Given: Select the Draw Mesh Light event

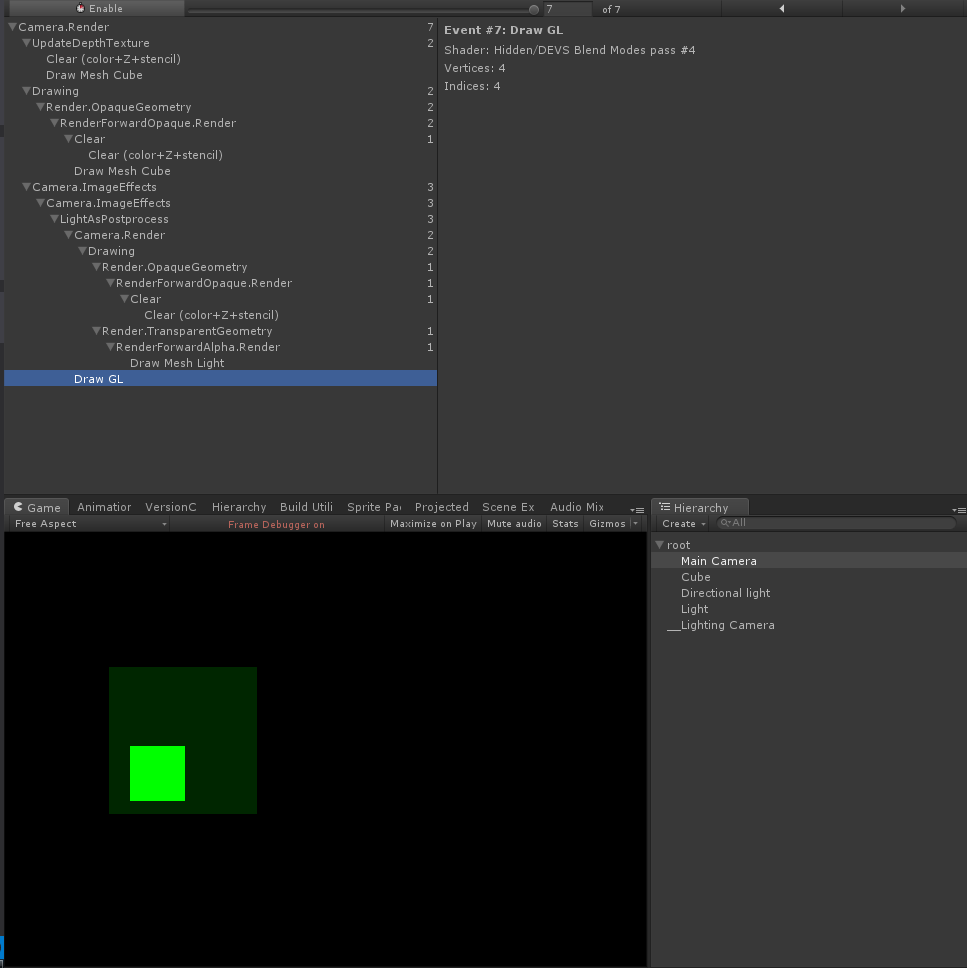Looking at the screenshot, I should coord(177,363).
